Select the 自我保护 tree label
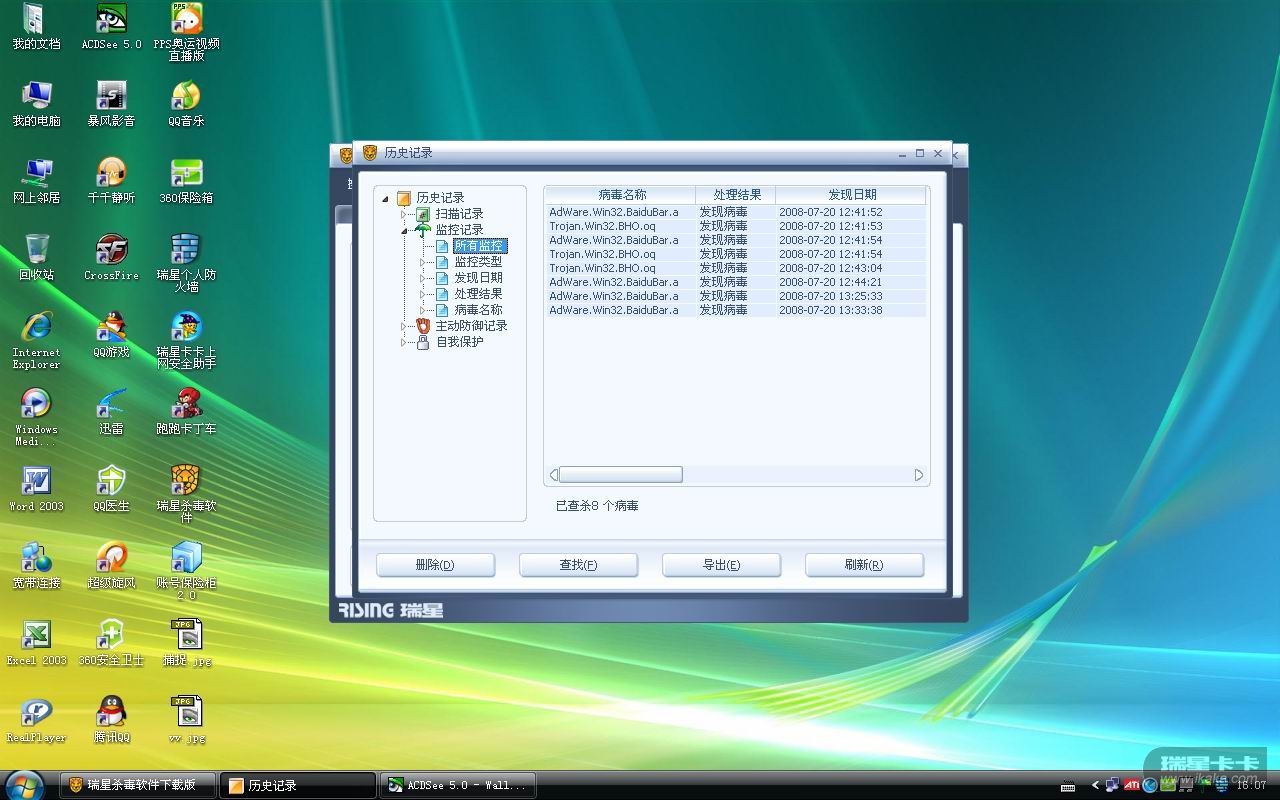This screenshot has height=800, width=1280. 459,342
